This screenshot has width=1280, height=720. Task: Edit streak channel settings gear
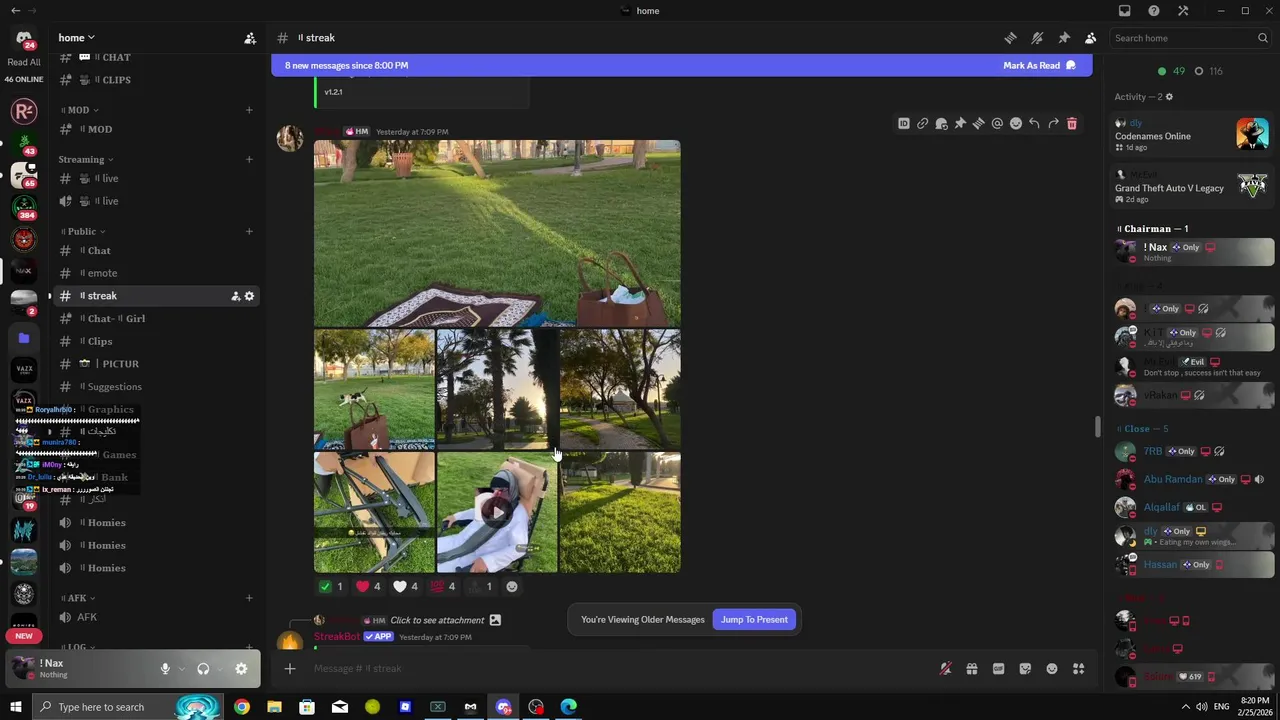click(249, 296)
